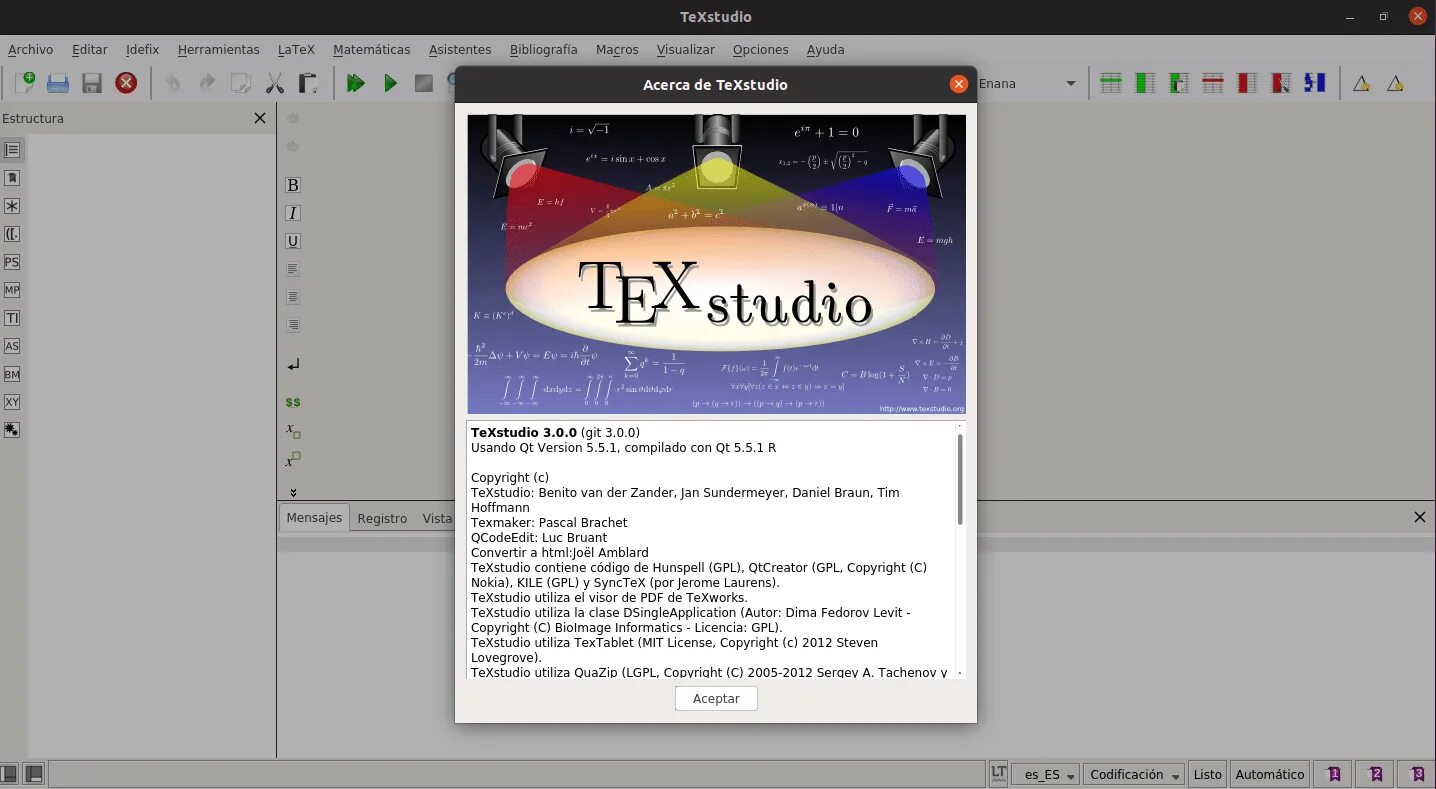Click the redo arrow icon
1436x789 pixels.
point(207,83)
